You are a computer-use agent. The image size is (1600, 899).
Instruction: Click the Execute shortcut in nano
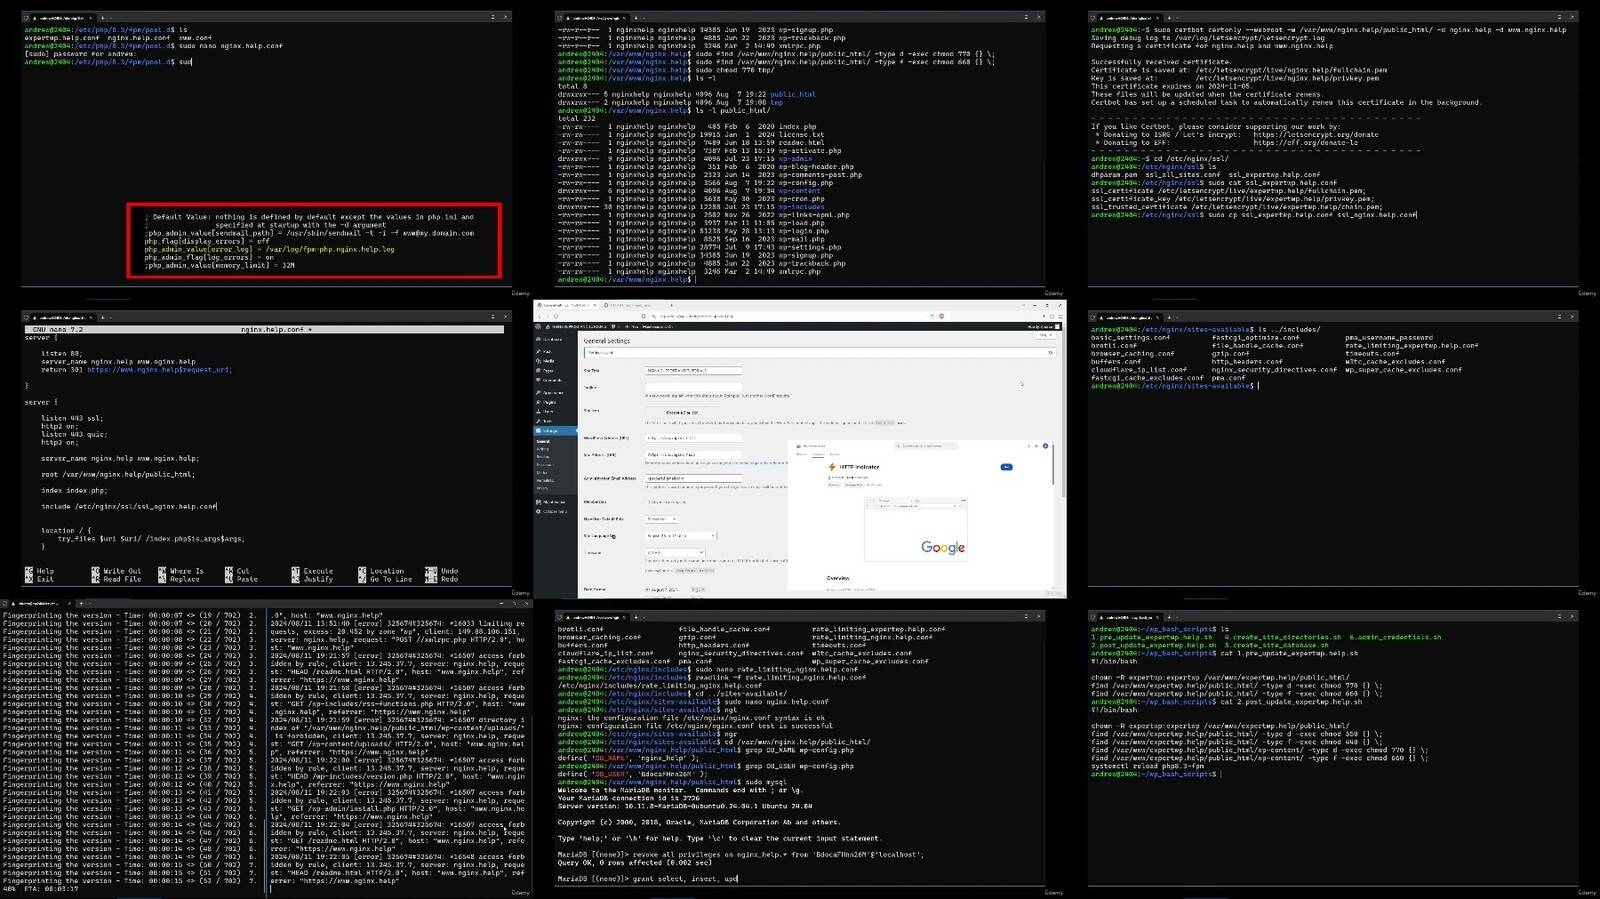[x=311, y=571]
